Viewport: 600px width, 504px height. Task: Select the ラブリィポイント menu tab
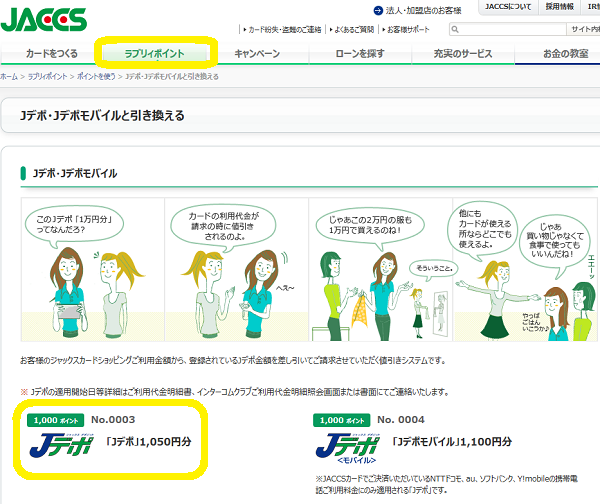155,54
